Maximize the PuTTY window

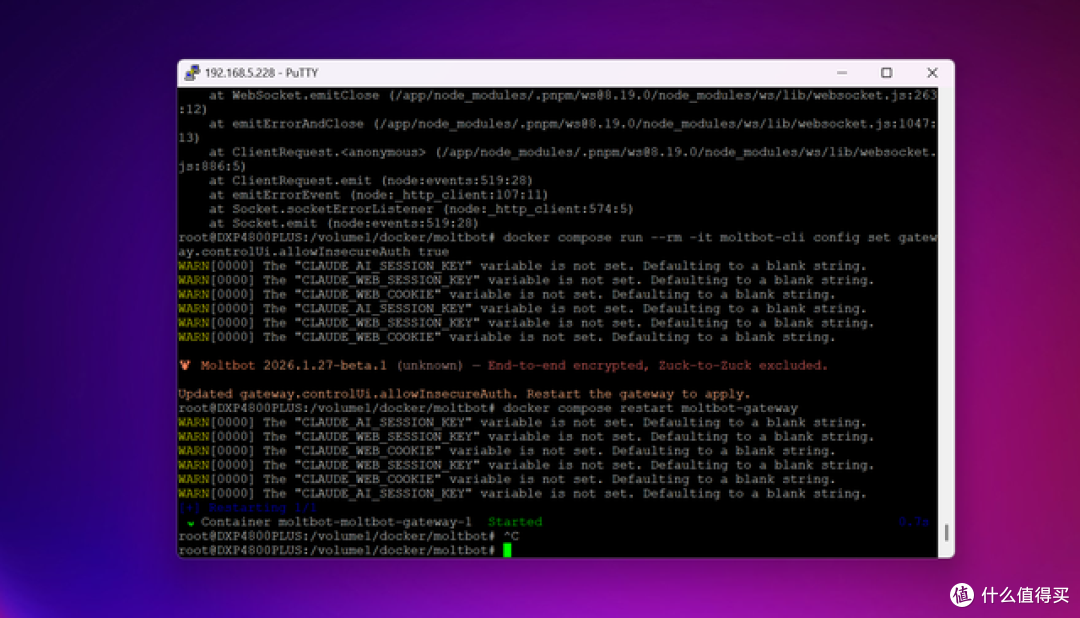pos(886,72)
